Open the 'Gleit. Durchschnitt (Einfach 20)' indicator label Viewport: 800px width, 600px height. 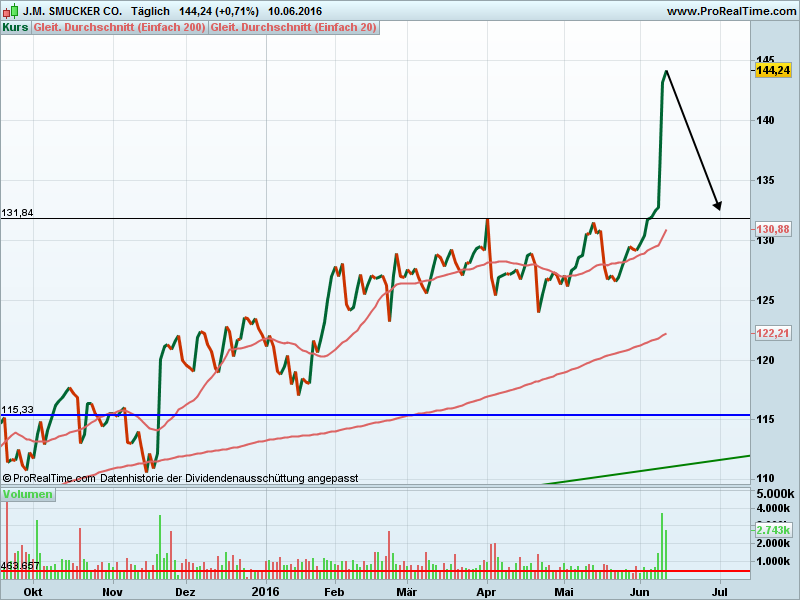tap(294, 28)
